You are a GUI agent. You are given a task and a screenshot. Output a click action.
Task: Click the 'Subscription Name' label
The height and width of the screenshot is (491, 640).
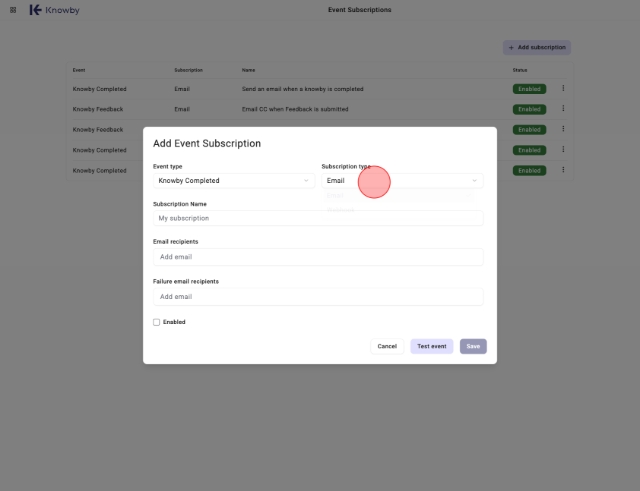point(180,204)
